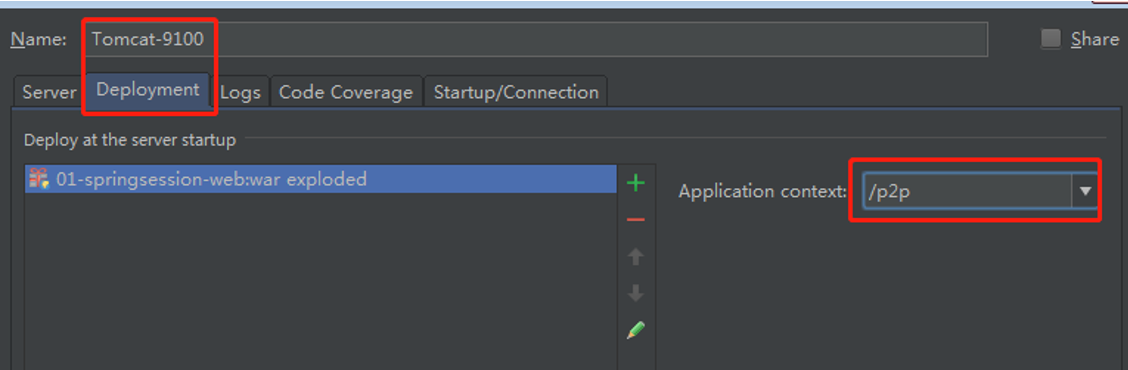Move the artifact down with the down arrow icon

[x=635, y=293]
